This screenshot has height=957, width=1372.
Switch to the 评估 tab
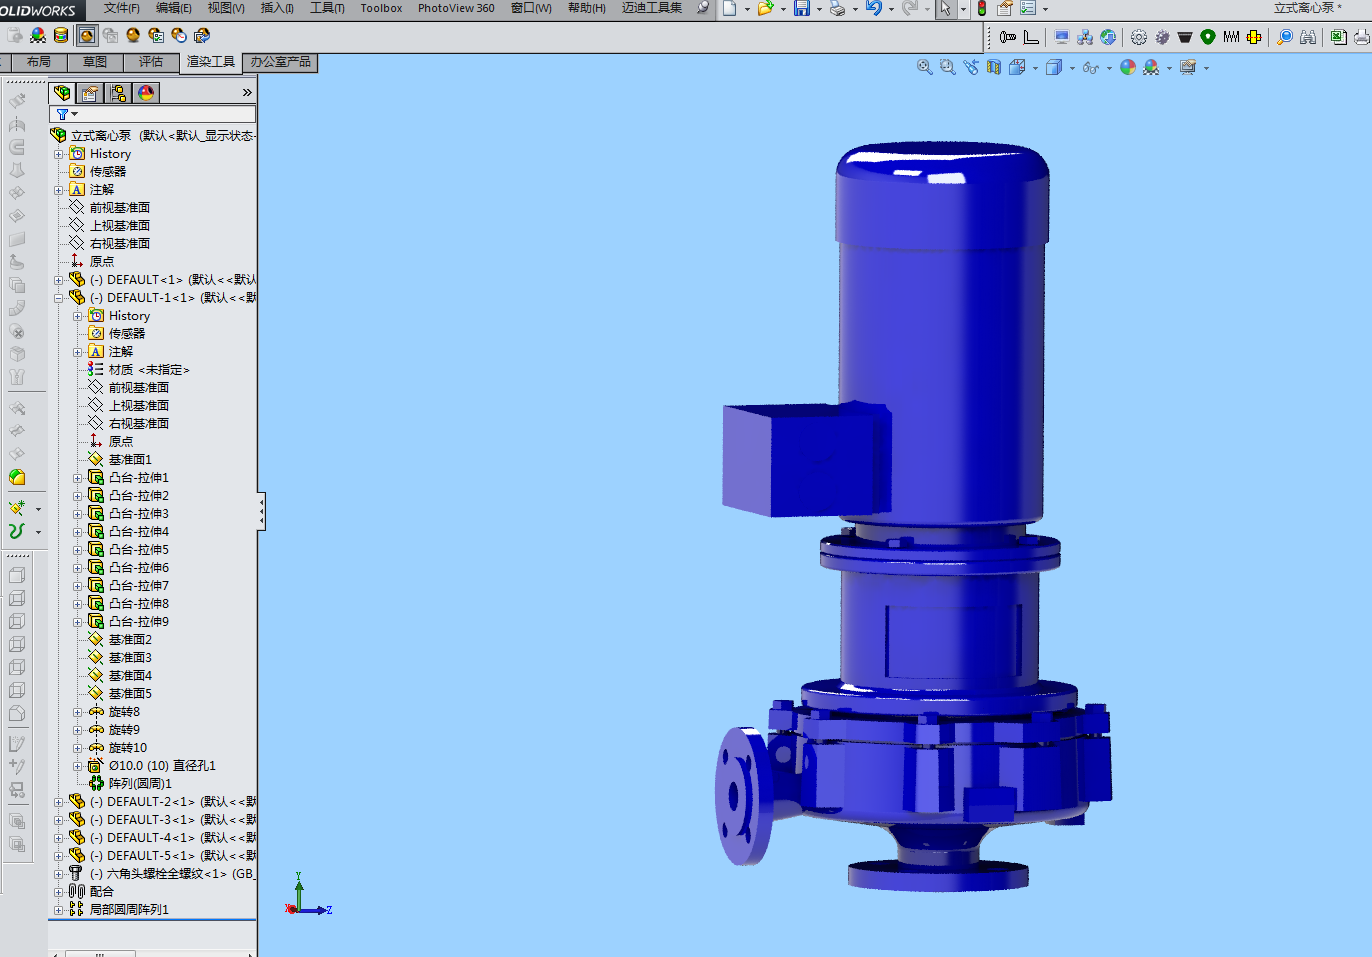click(151, 62)
